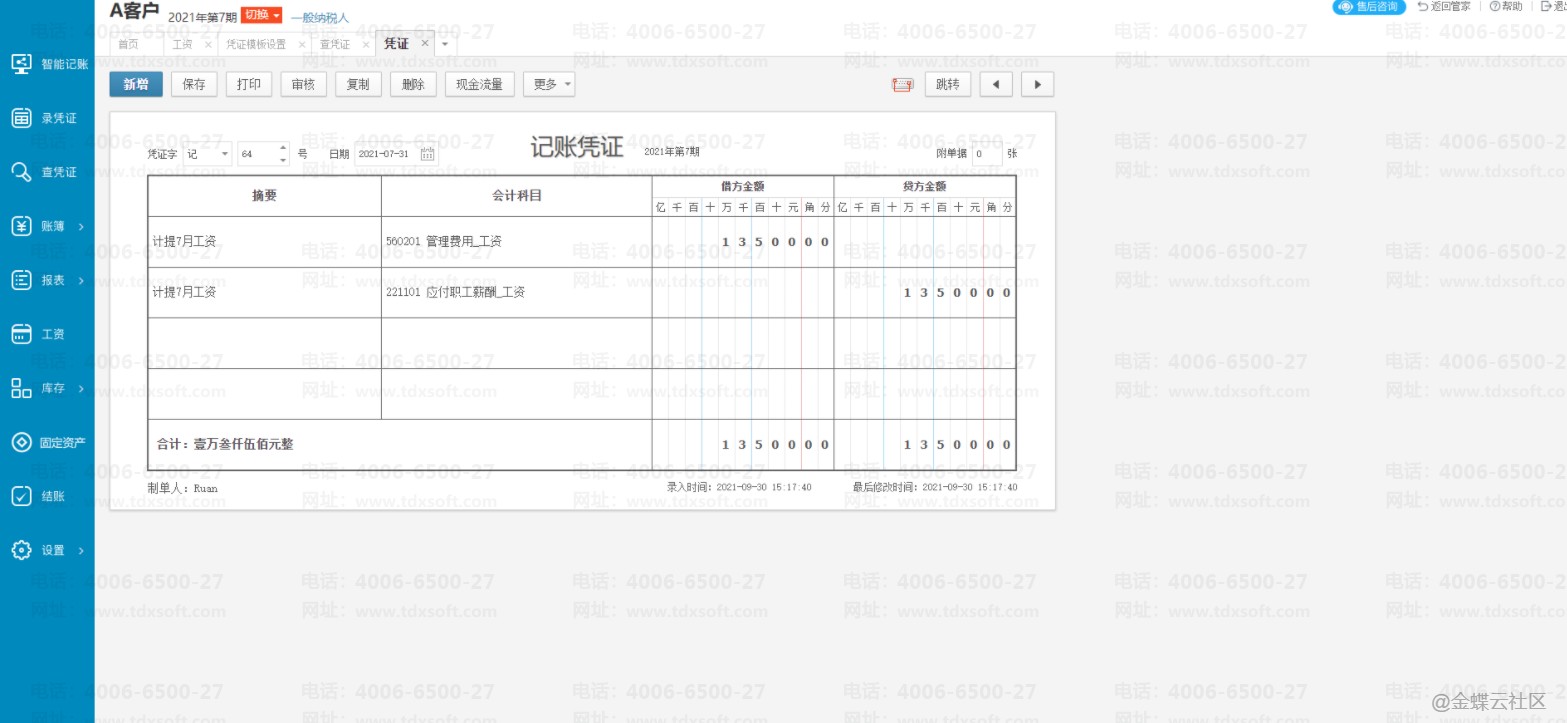Click the 复制 button
Screen dimensions: 1567x723
coord(358,85)
